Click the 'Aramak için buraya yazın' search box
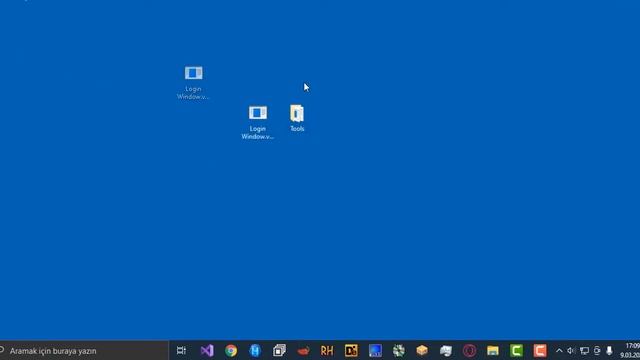The width and height of the screenshot is (640, 360). [x=84, y=351]
